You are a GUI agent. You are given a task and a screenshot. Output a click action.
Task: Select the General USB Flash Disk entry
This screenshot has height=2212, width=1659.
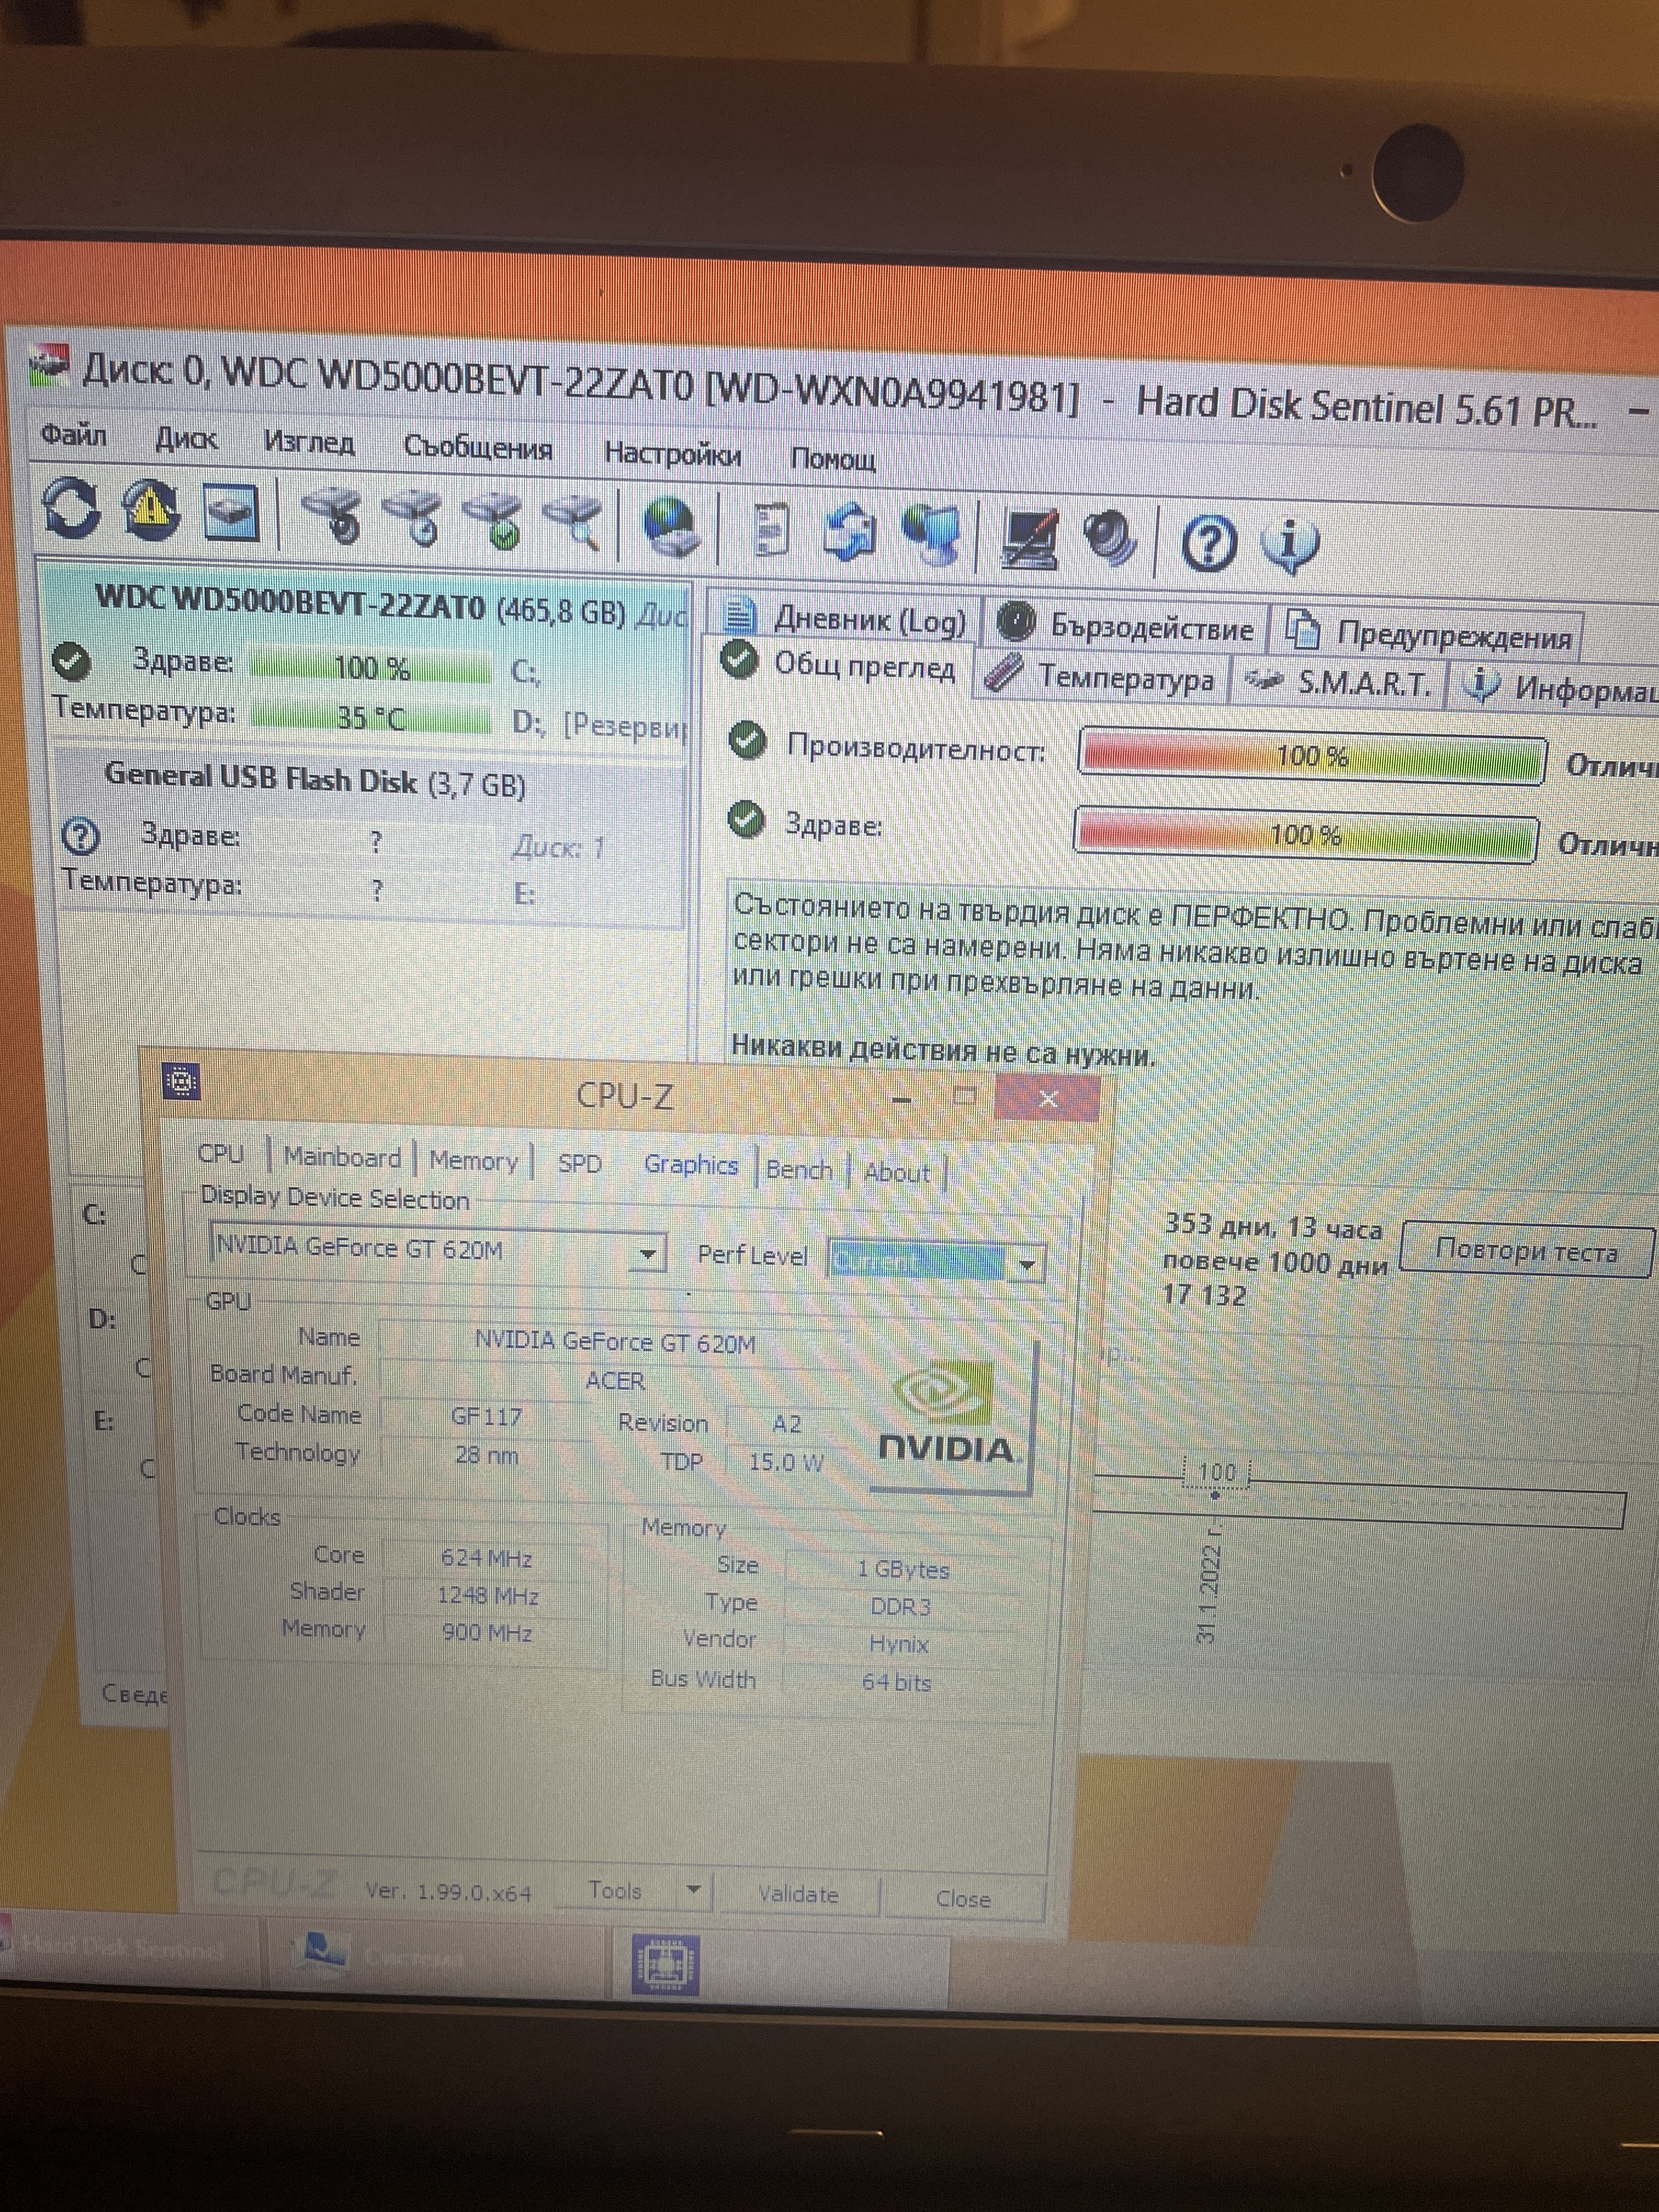(x=315, y=781)
